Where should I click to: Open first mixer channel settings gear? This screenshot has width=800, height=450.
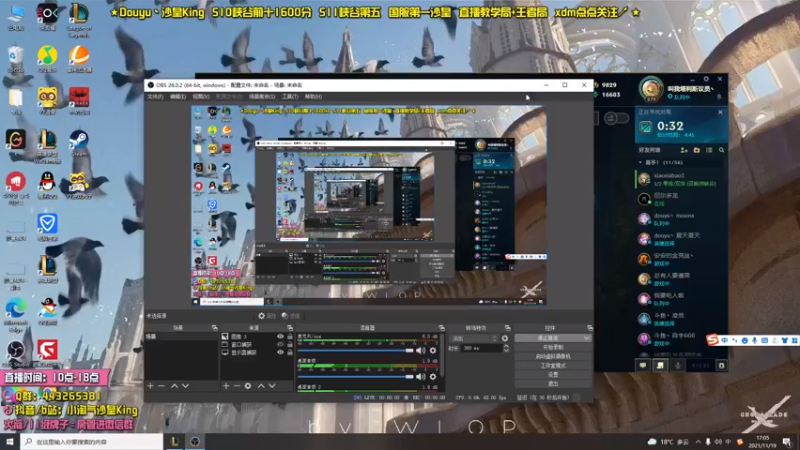pyautogui.click(x=433, y=351)
